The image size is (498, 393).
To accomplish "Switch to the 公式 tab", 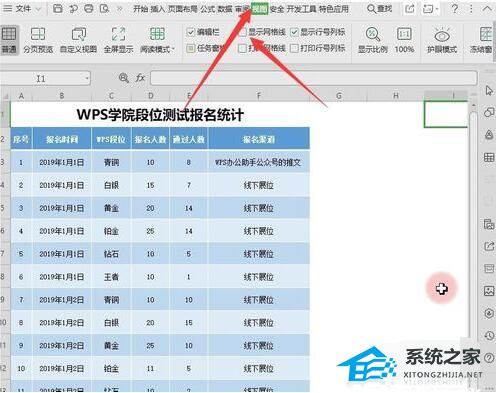I will 208,9.
